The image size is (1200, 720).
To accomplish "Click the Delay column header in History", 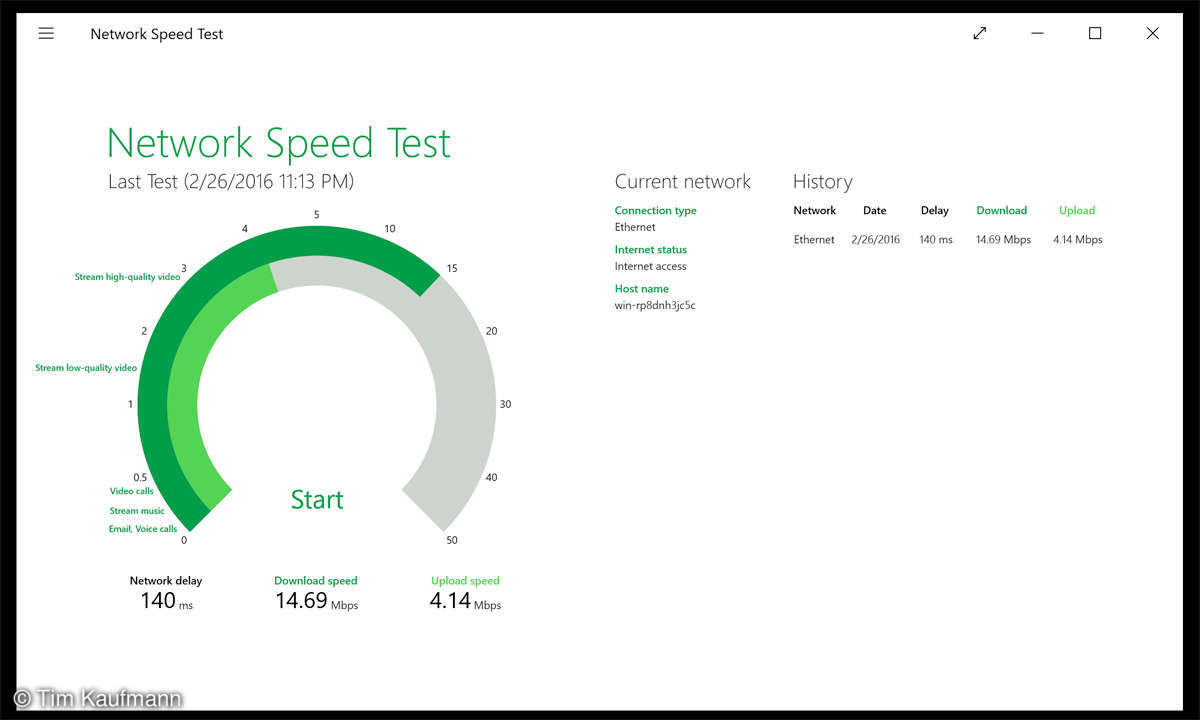I will pos(935,210).
